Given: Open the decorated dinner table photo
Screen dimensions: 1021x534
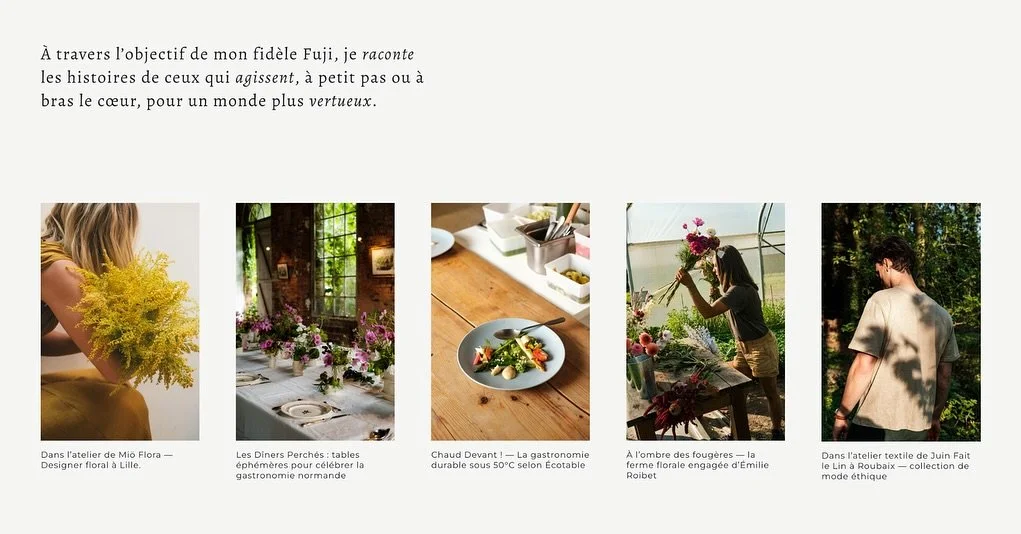Looking at the screenshot, I should pos(315,322).
